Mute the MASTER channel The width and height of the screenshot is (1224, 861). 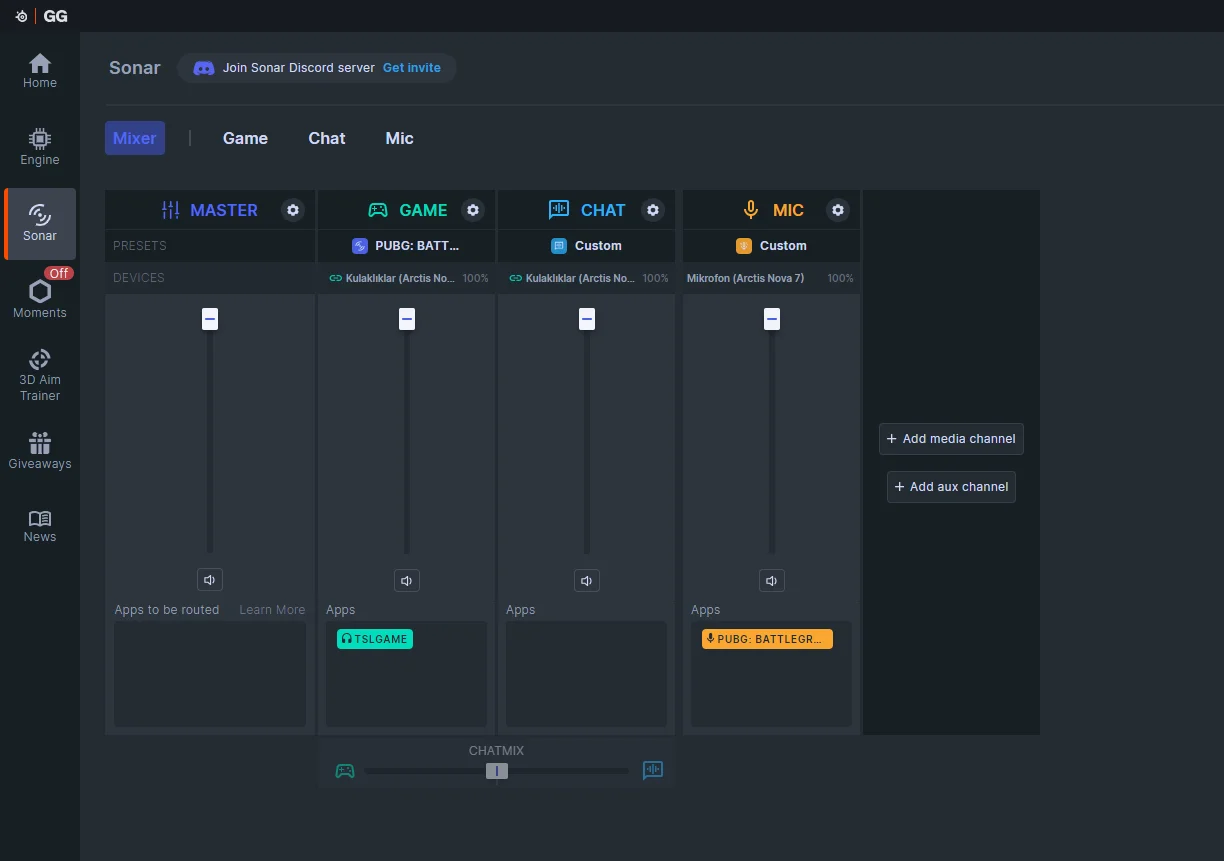click(x=210, y=580)
